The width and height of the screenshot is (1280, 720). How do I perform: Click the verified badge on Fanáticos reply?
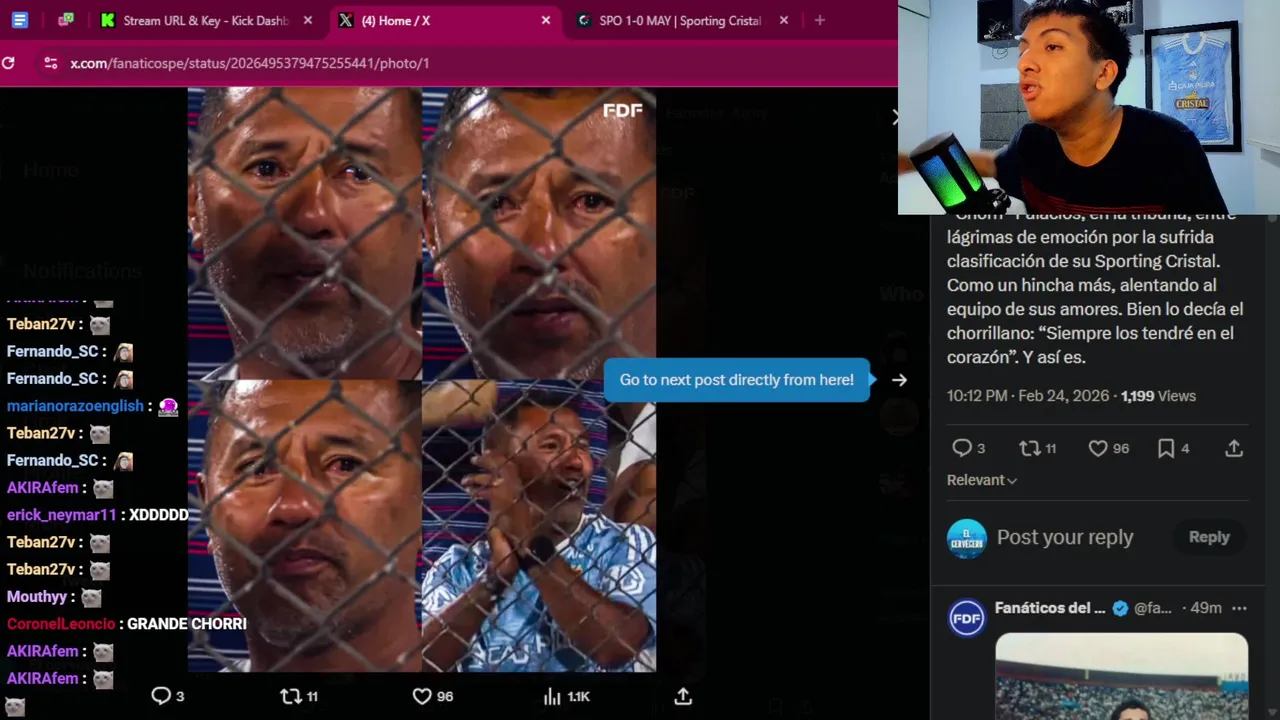(x=1120, y=608)
